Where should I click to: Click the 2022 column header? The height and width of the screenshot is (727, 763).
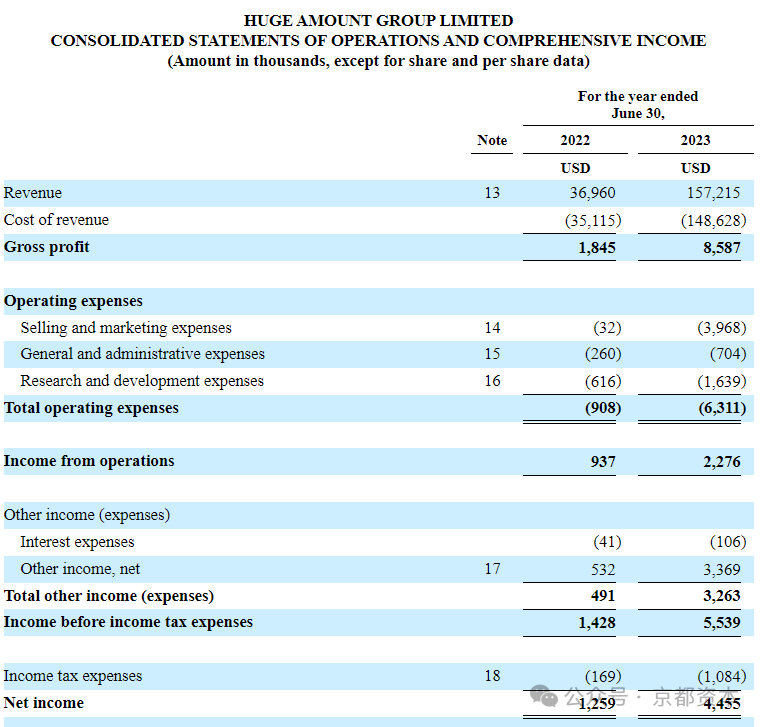click(x=575, y=140)
